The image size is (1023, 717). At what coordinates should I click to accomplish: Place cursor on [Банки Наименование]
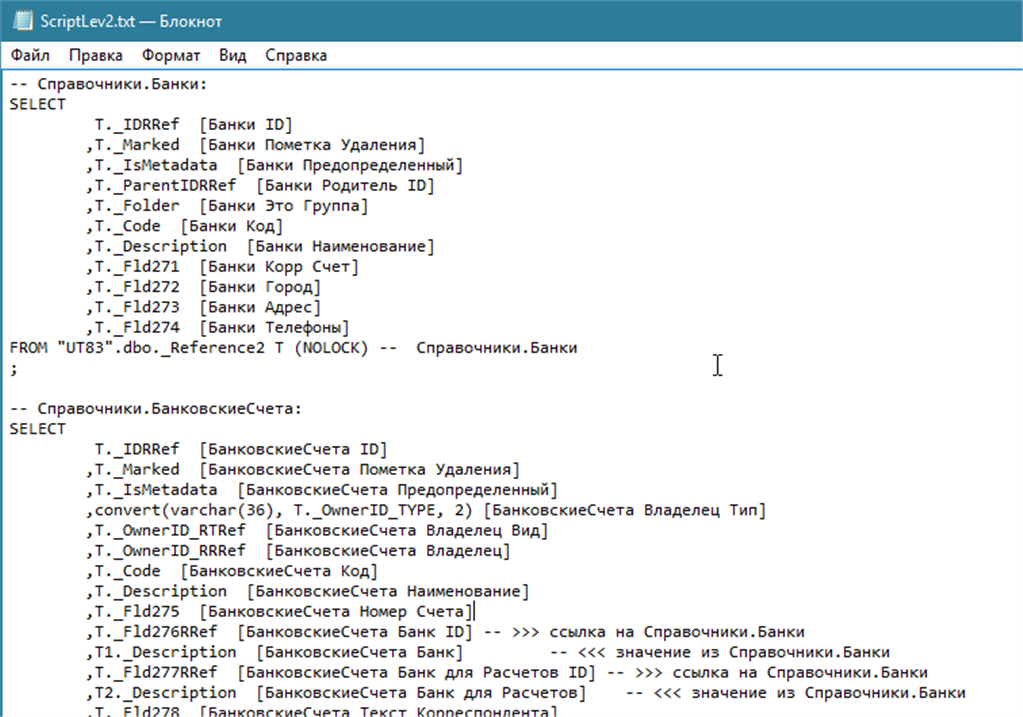[341, 247]
